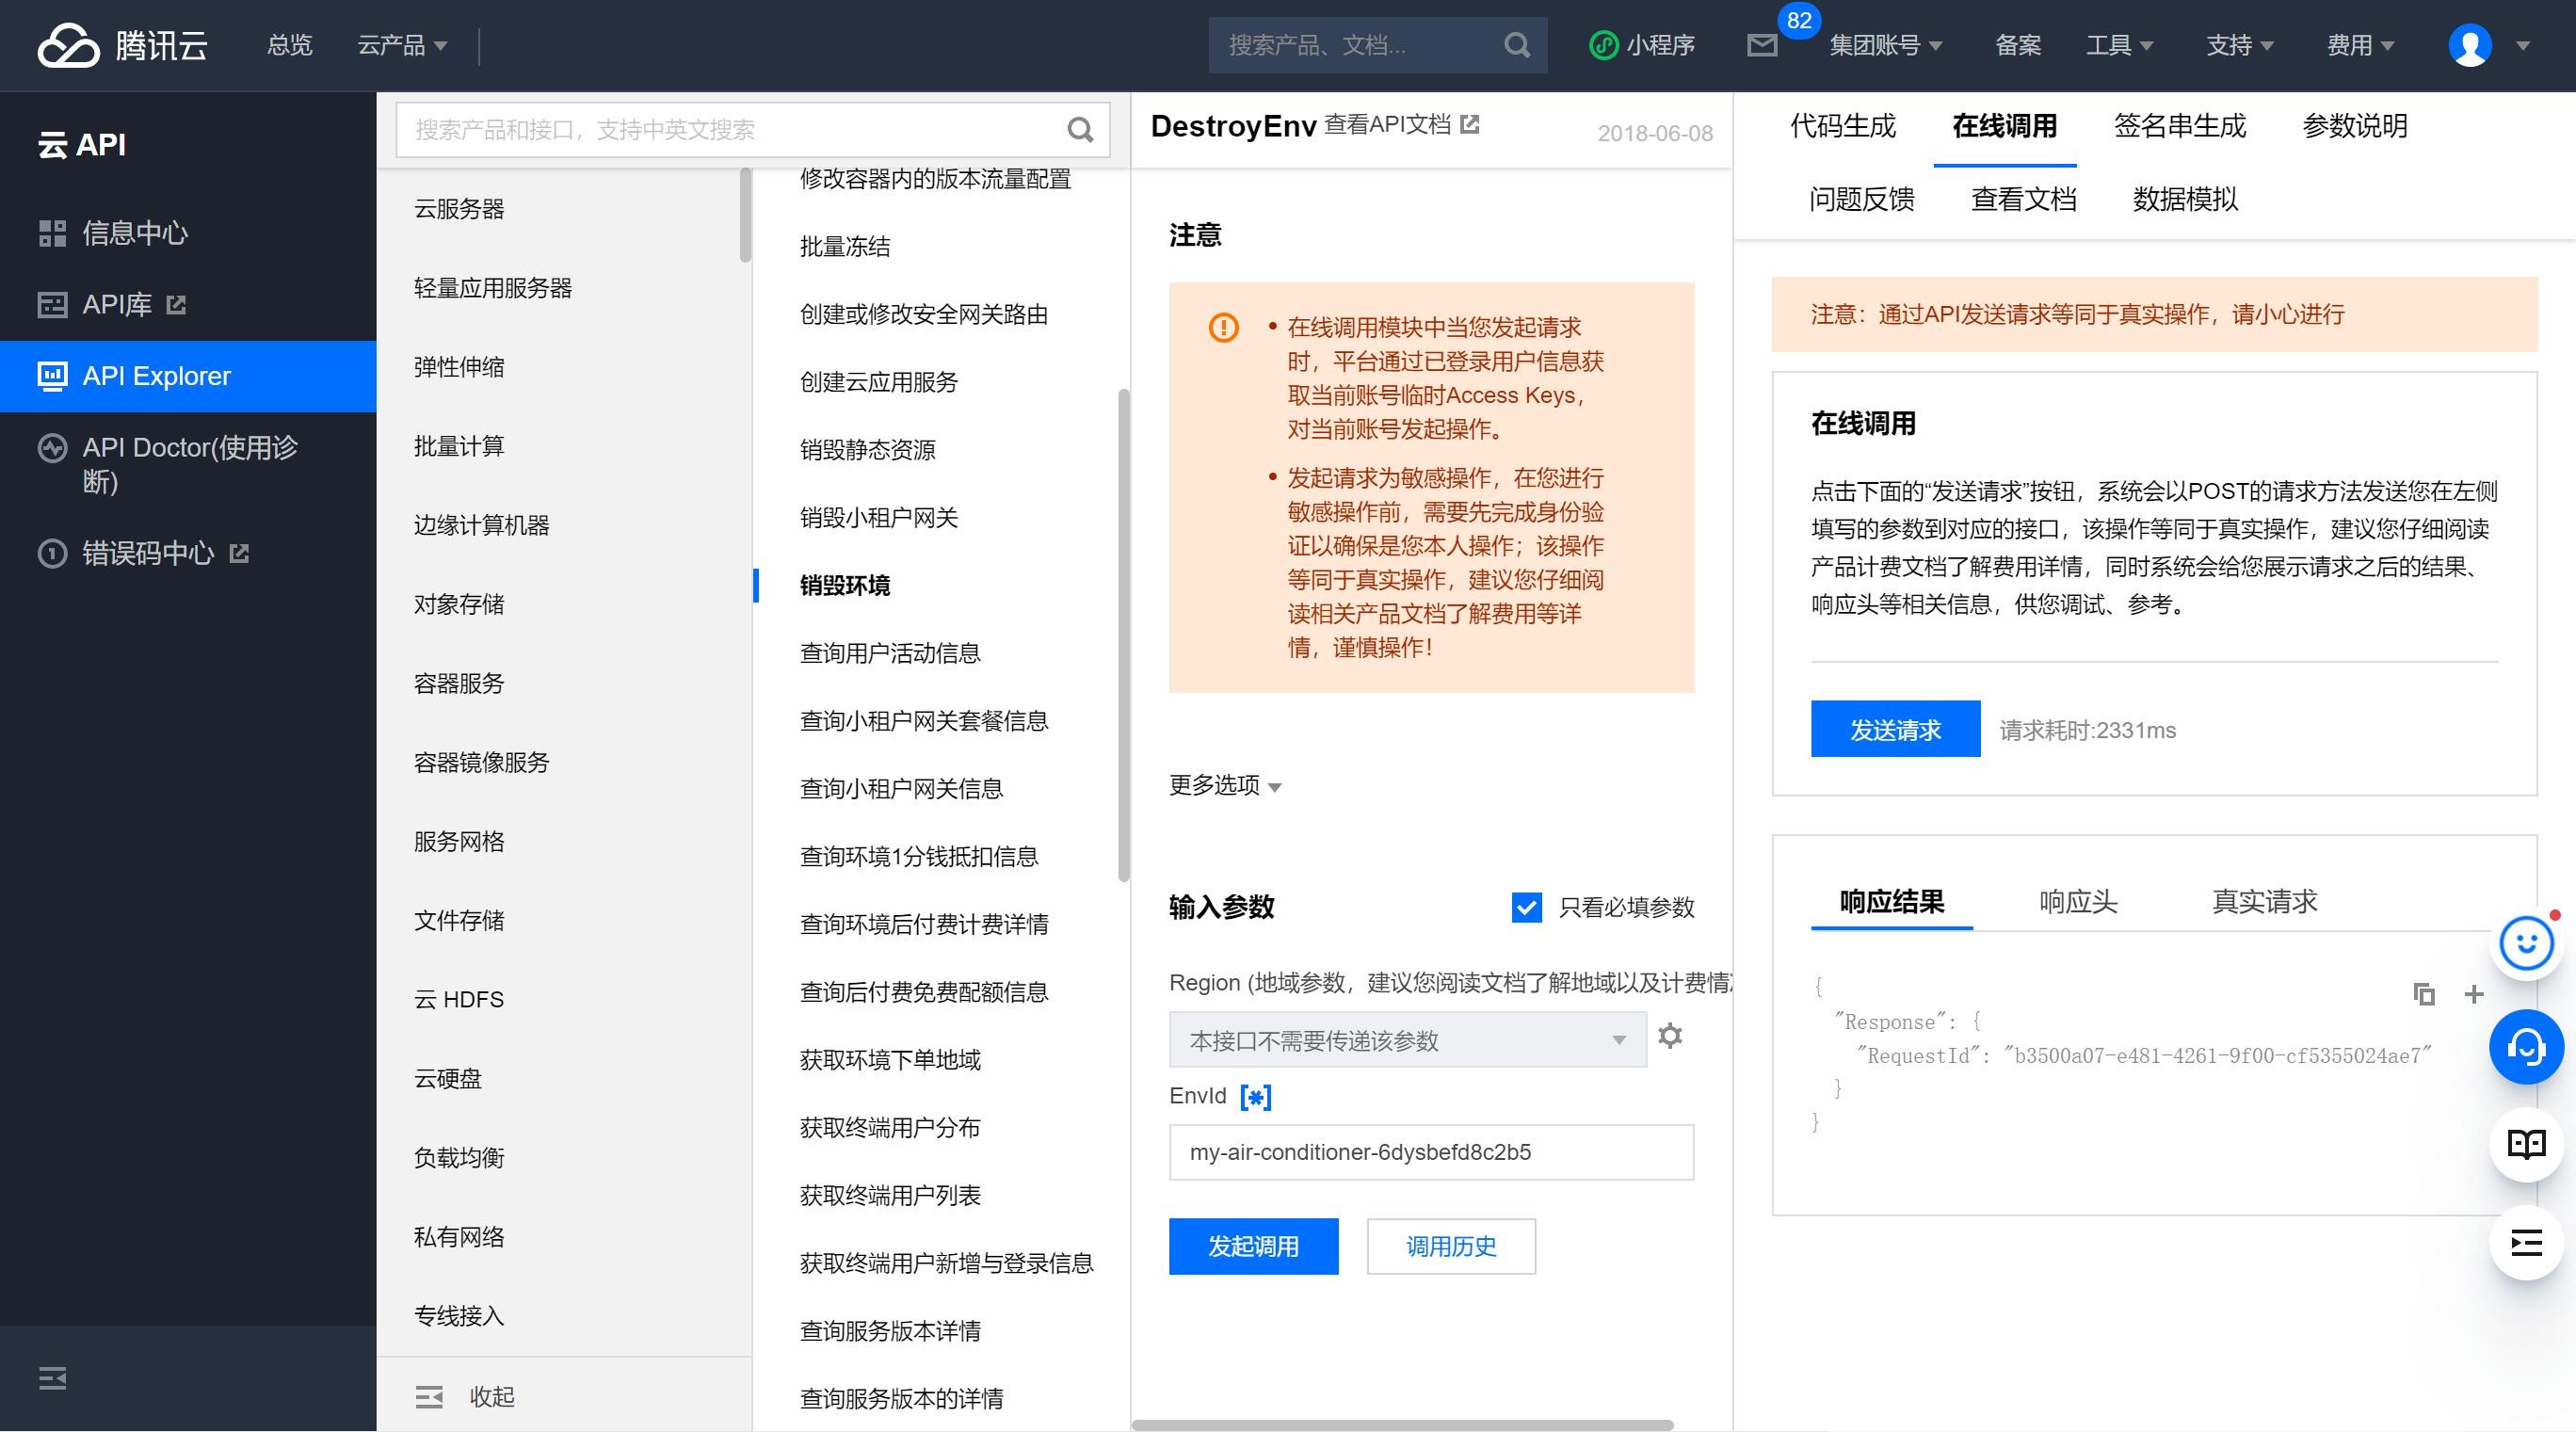Image resolution: width=2576 pixels, height=1432 pixels.
Task: Switch to 数据模拟 tab
Action: pyautogui.click(x=2185, y=199)
